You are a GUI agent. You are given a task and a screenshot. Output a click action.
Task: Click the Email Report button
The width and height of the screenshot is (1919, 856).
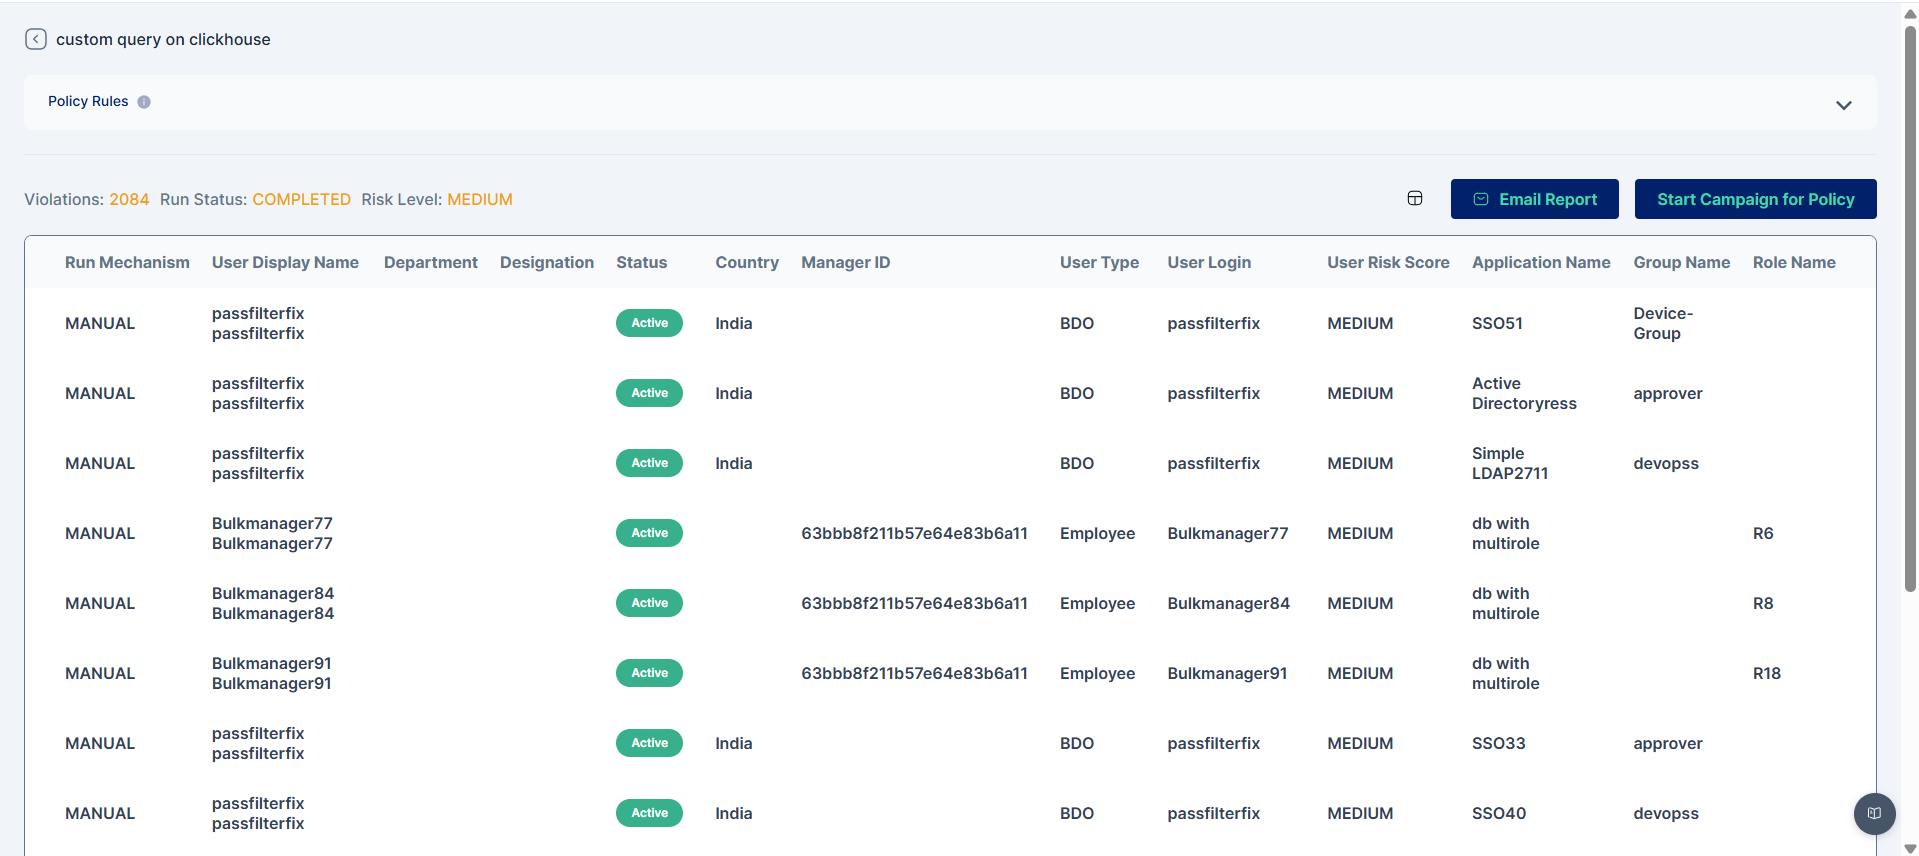click(1534, 199)
